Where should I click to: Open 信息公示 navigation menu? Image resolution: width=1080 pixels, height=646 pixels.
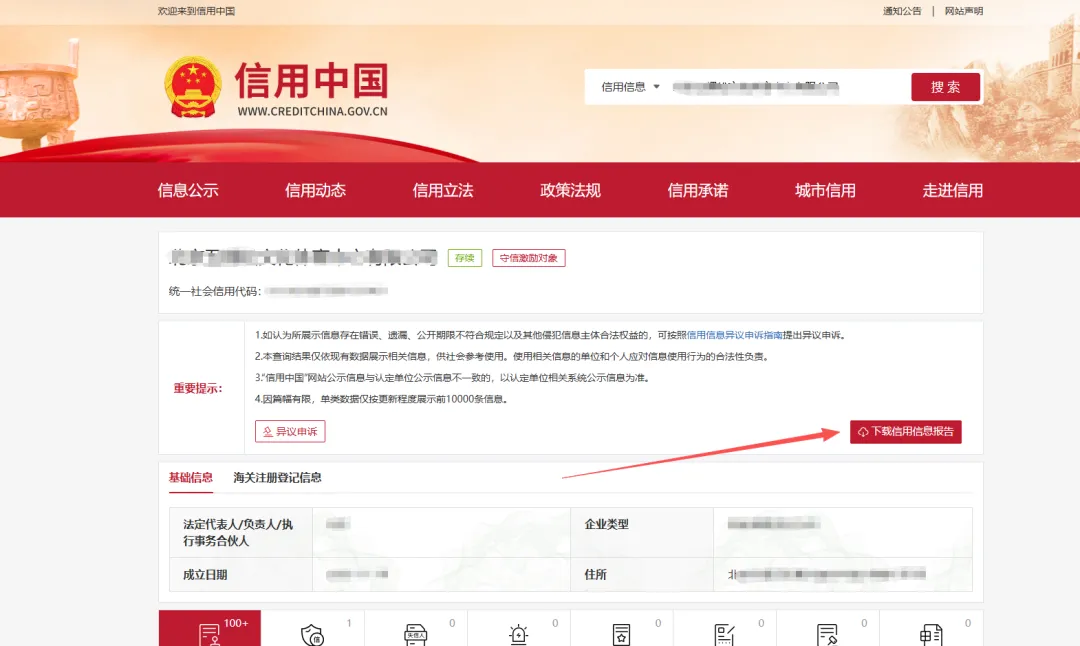click(x=188, y=191)
